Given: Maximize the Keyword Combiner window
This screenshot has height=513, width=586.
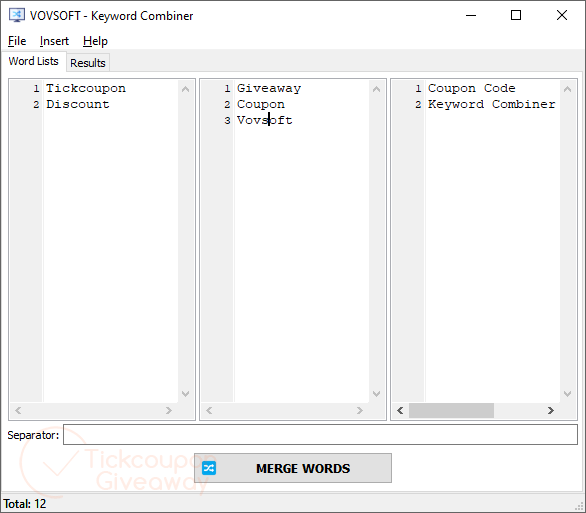Looking at the screenshot, I should click(x=516, y=15).
